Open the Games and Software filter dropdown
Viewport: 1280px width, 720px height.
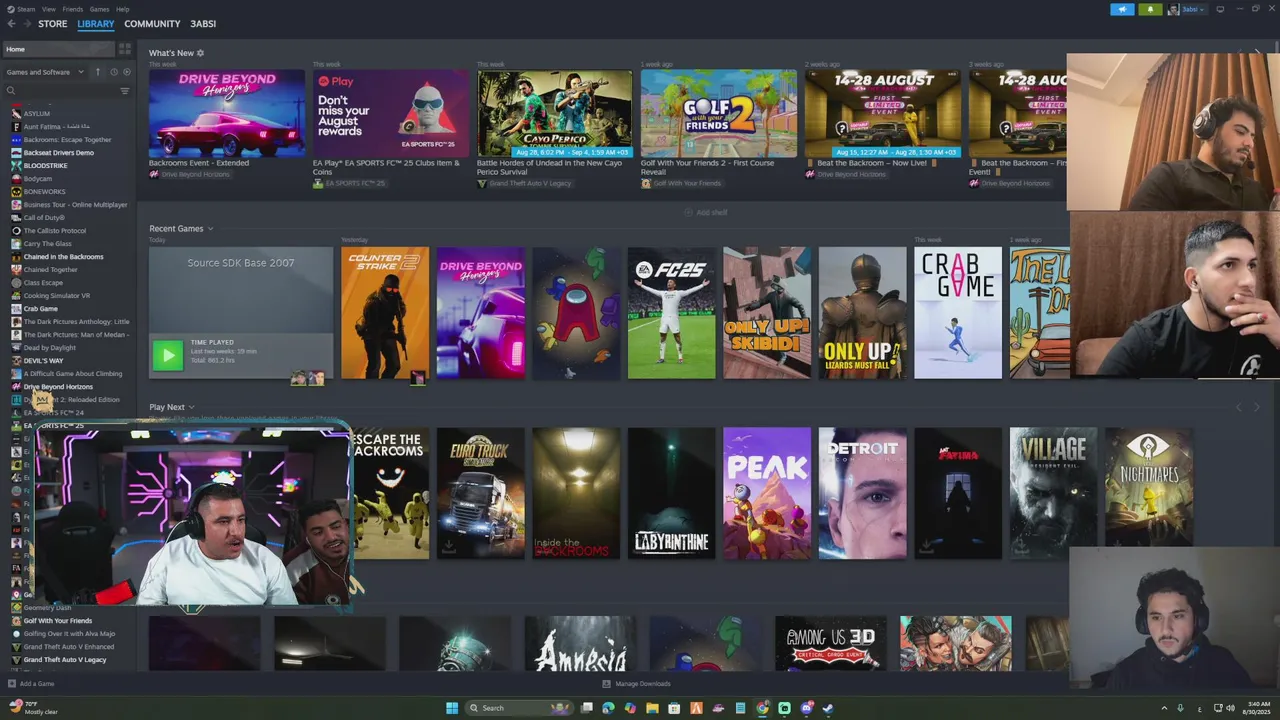[45, 72]
